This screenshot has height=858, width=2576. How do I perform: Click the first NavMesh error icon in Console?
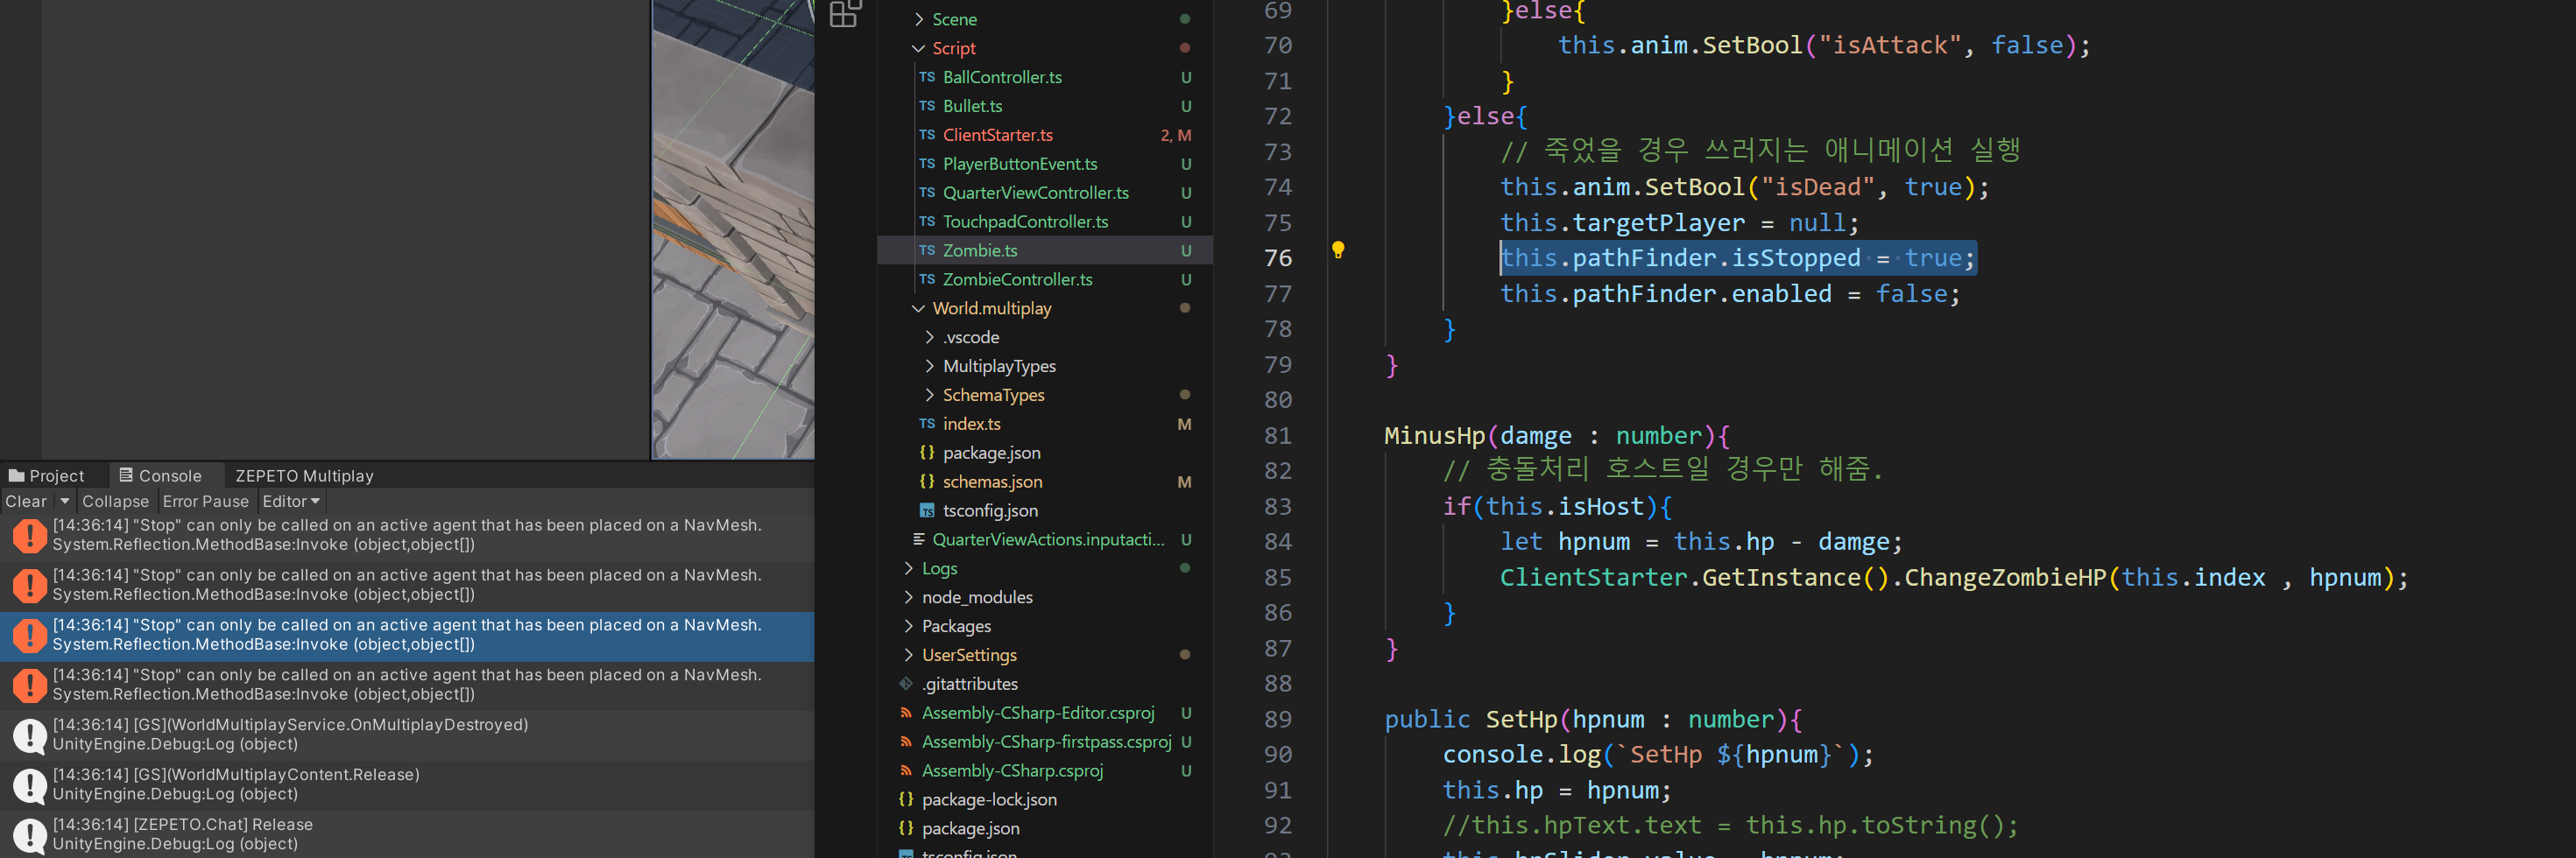pyautogui.click(x=30, y=535)
